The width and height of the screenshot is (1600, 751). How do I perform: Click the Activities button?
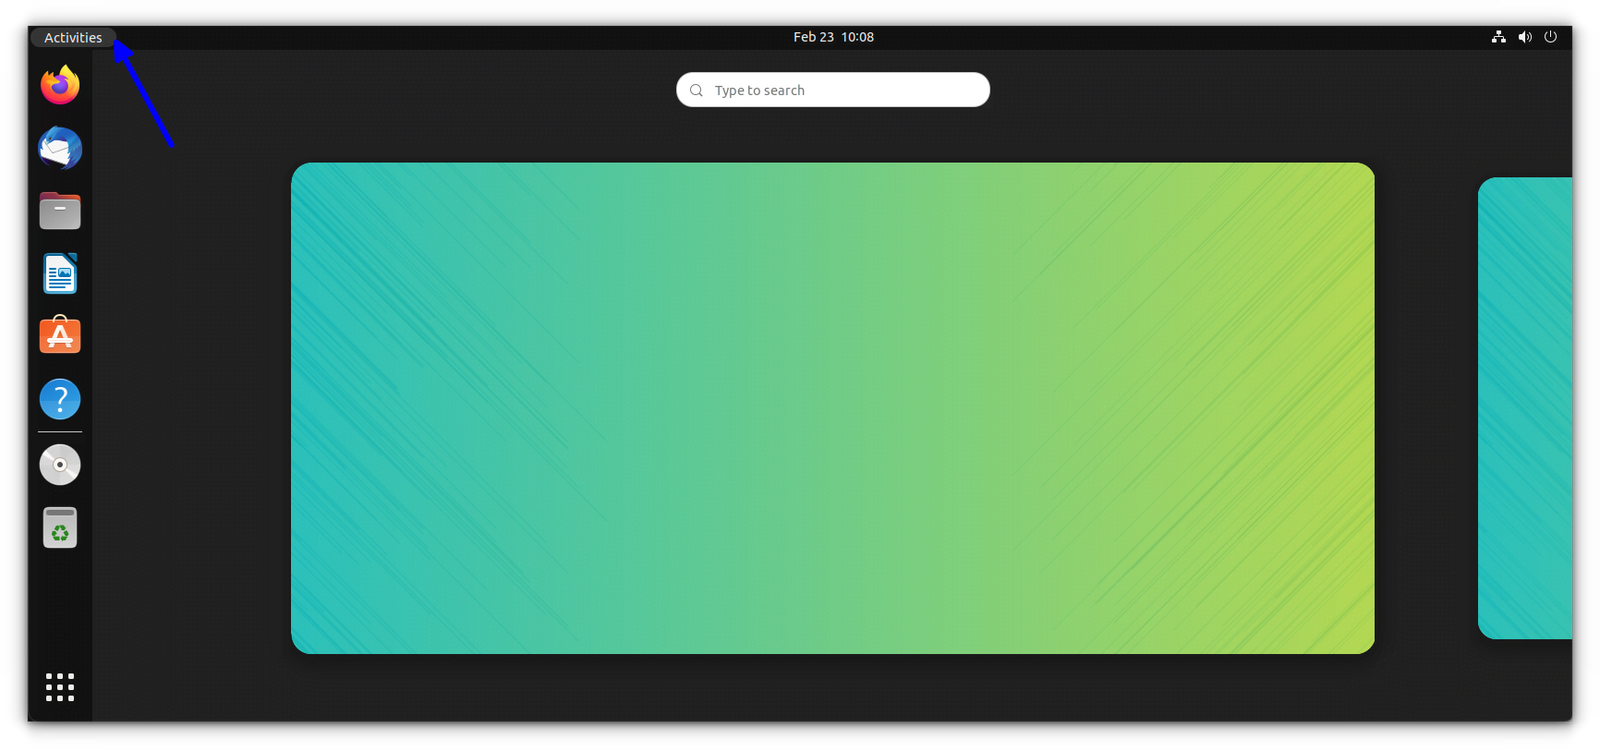point(73,37)
